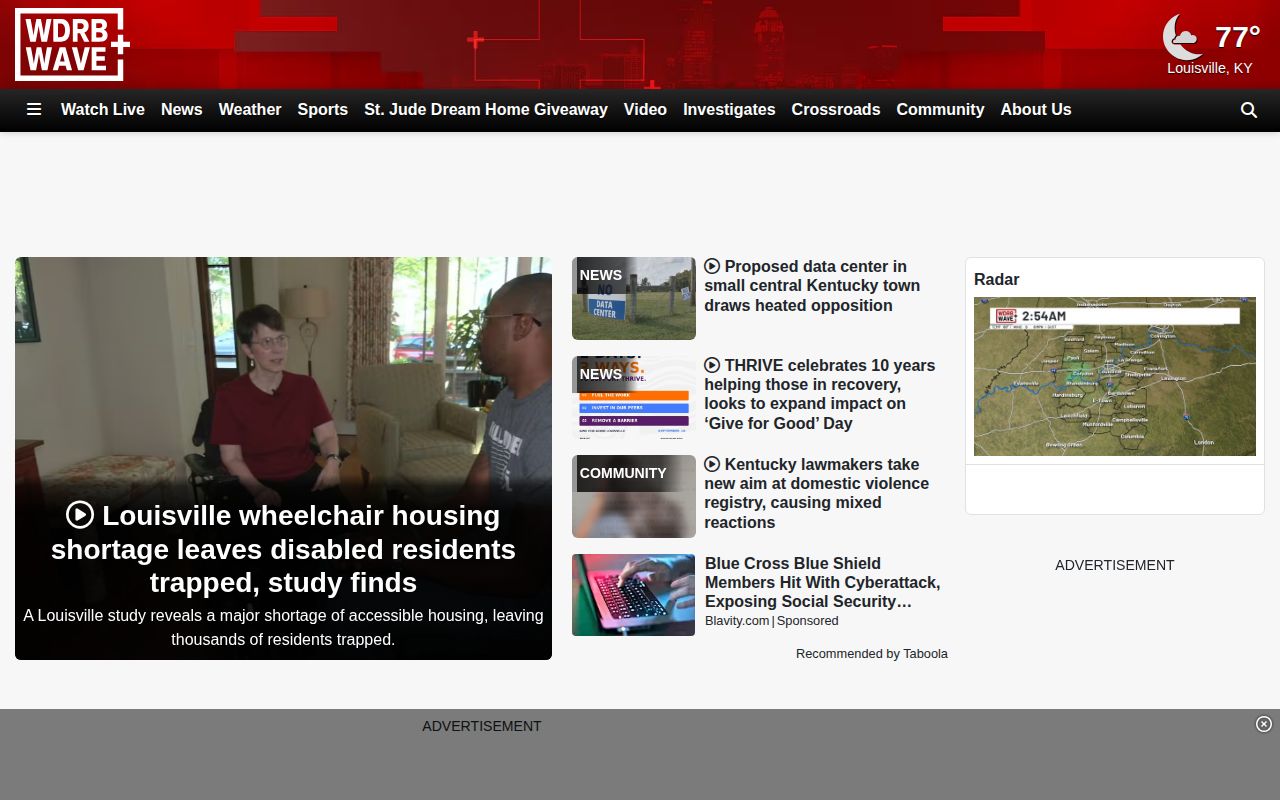
Task: Go to the Weather section
Action: click(250, 110)
